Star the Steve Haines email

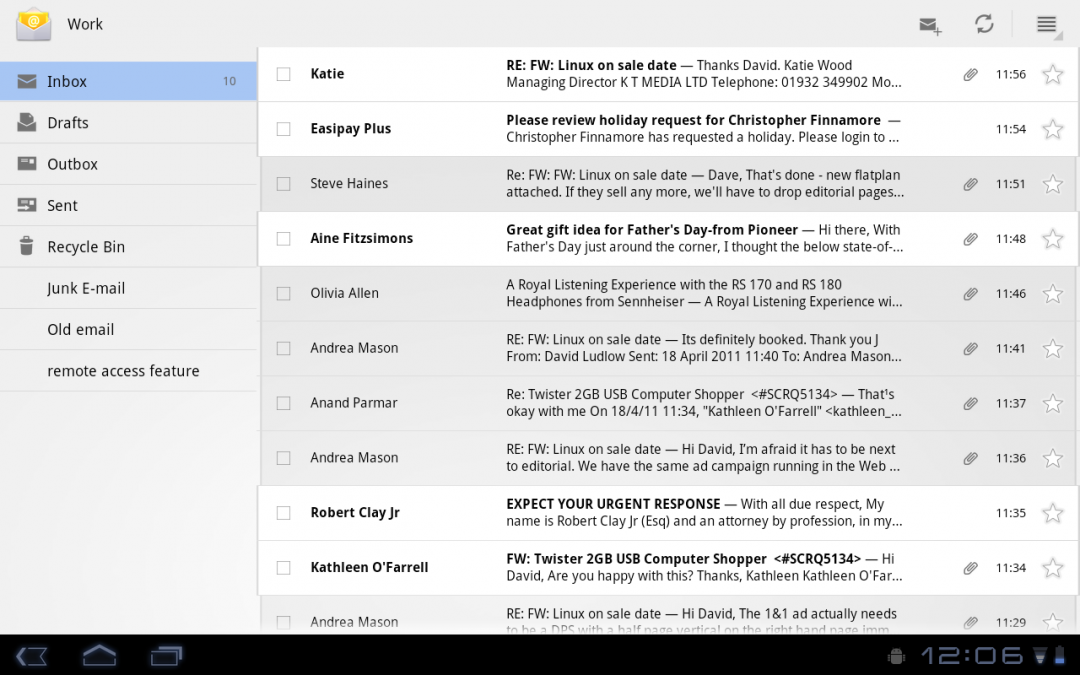(x=1052, y=184)
